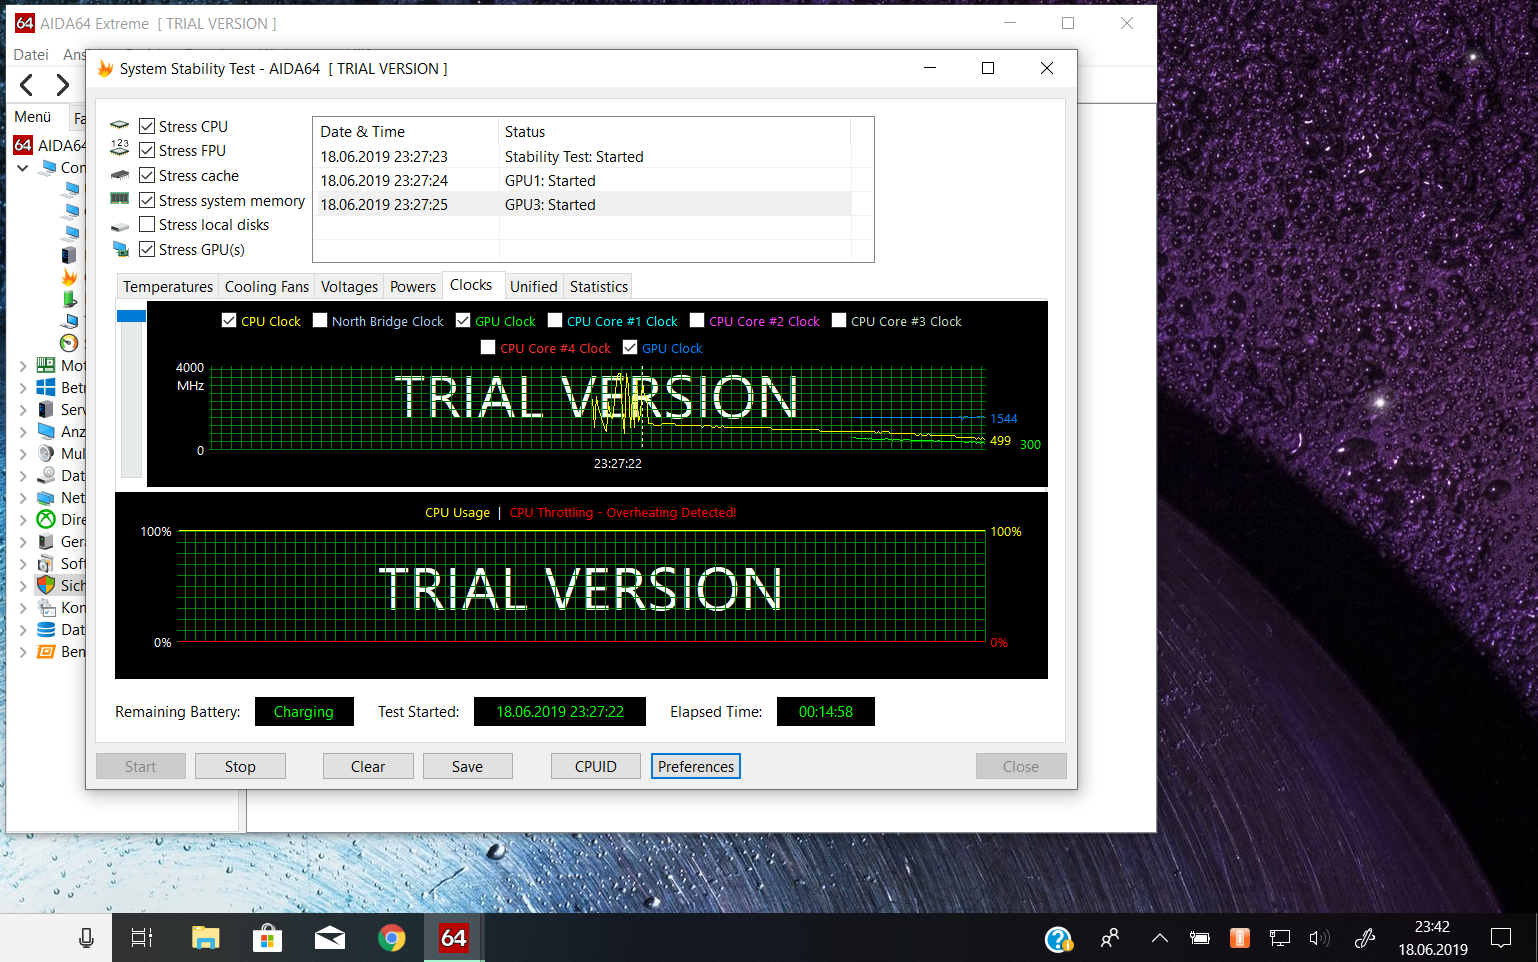Open File Explorer from taskbar
1538x962 pixels.
coord(205,938)
